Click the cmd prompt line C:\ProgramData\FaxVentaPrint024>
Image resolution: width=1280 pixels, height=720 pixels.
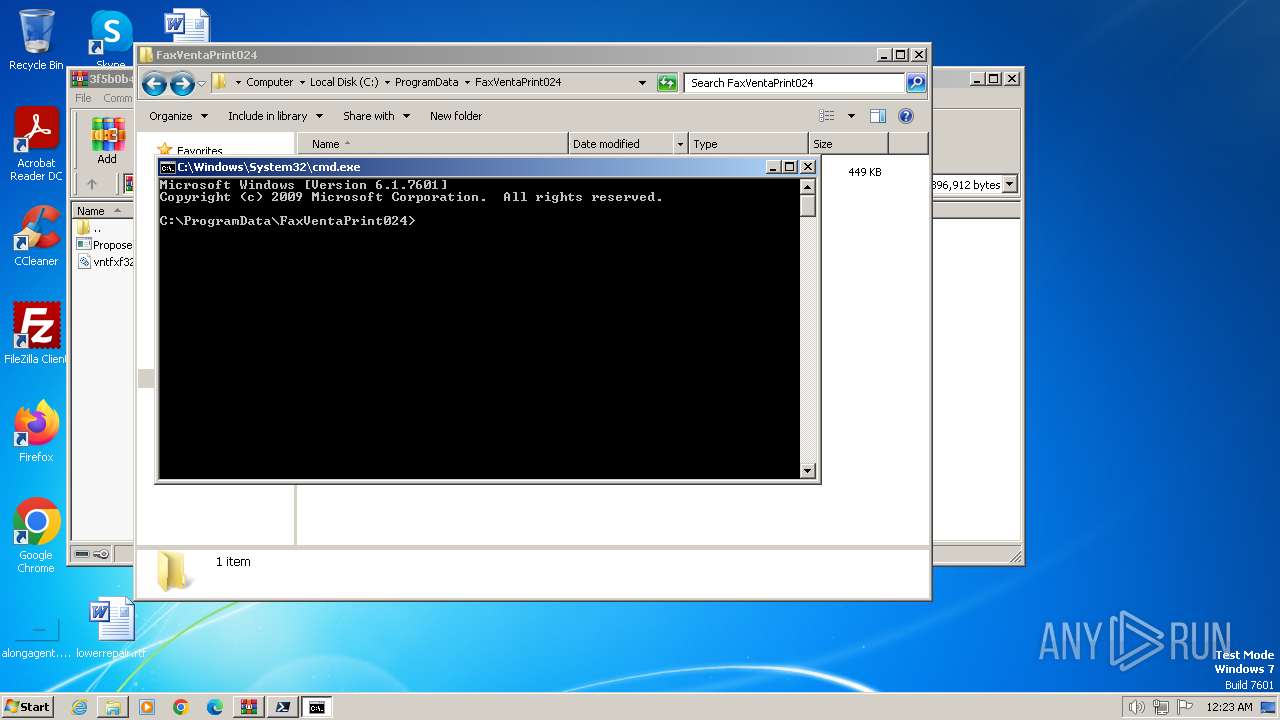287,221
